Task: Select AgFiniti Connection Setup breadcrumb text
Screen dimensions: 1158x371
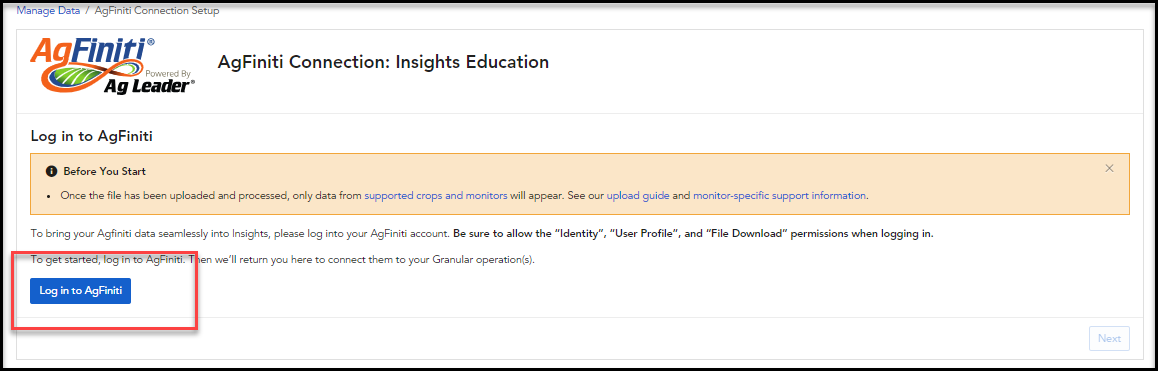Action: coord(157,11)
